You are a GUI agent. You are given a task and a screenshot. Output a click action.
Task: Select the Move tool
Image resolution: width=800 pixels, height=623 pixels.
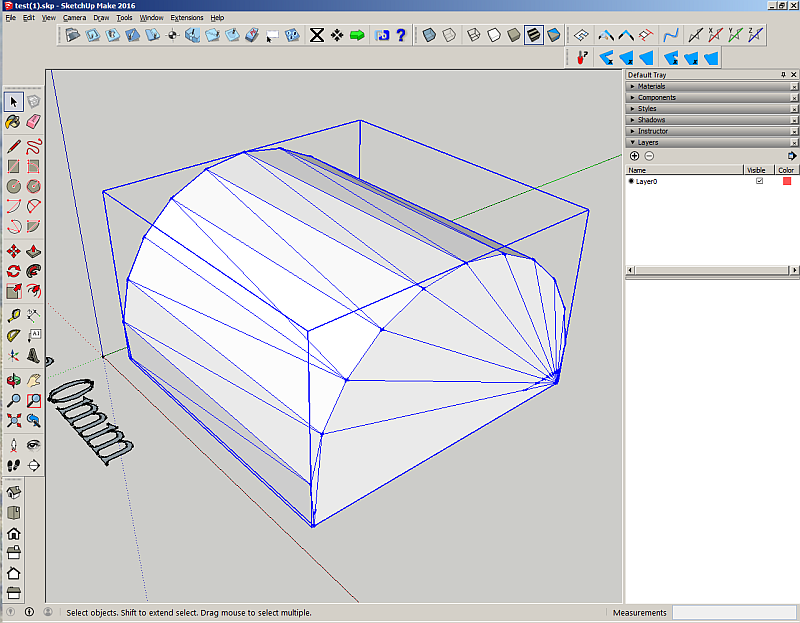pyautogui.click(x=13, y=250)
